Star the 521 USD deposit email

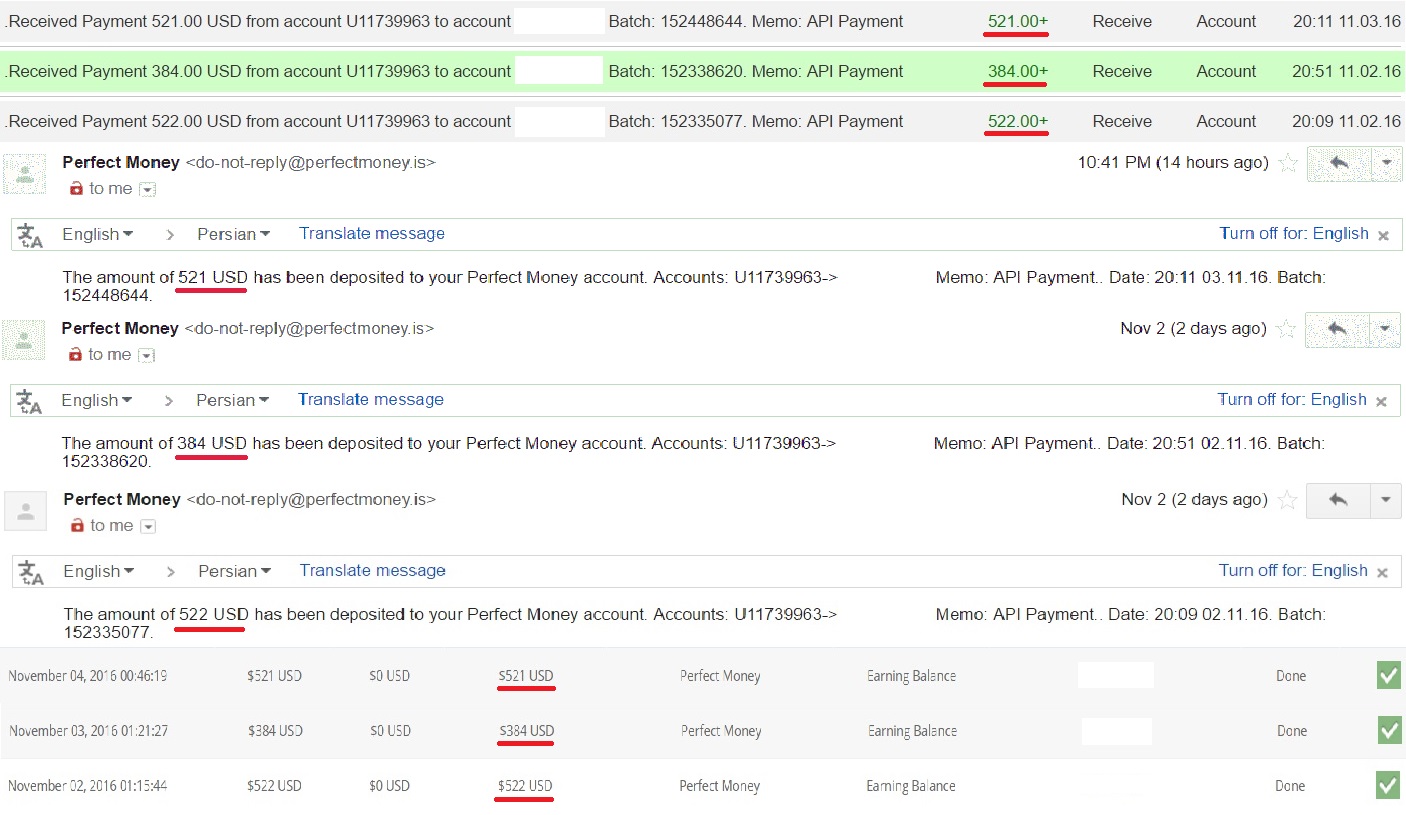click(x=1288, y=163)
